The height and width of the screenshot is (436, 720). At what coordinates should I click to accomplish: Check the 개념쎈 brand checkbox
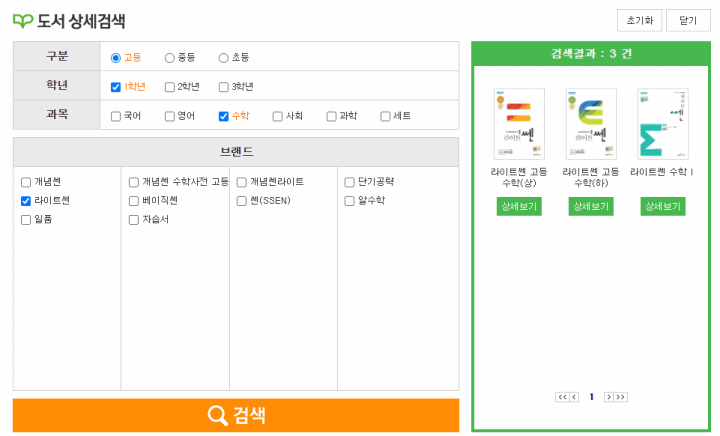point(26,182)
